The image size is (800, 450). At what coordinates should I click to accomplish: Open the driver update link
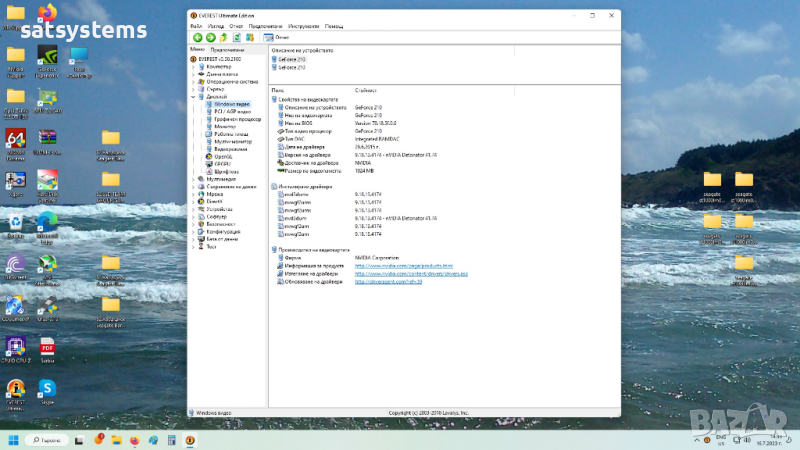click(x=388, y=282)
